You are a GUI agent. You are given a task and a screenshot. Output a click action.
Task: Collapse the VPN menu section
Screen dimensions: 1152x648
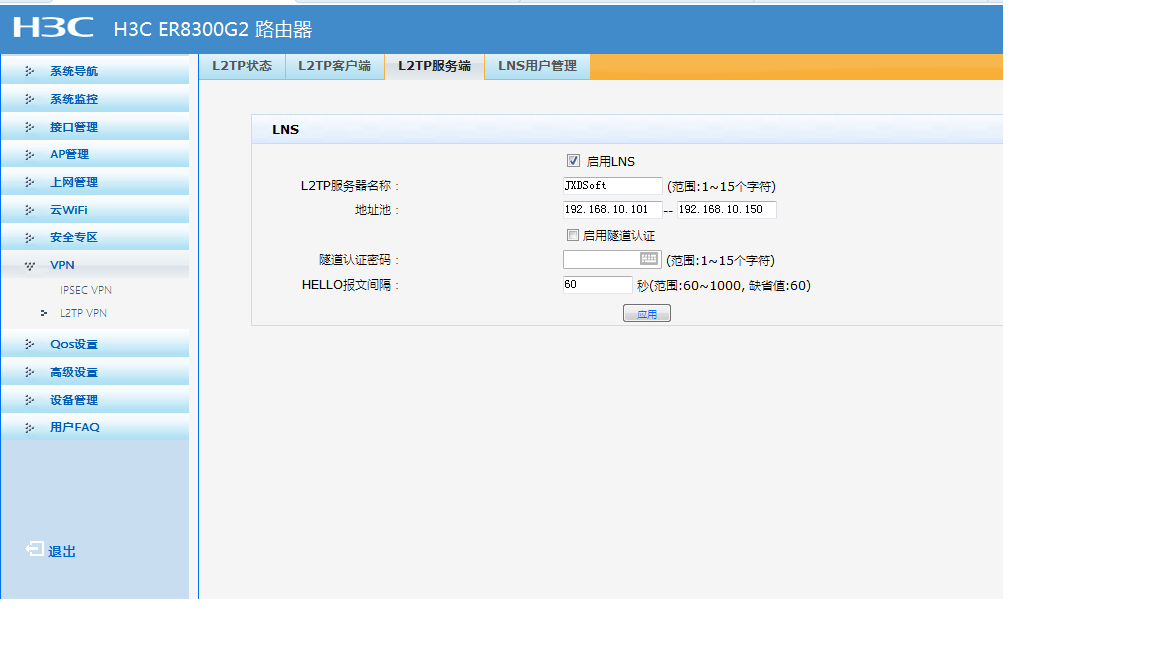click(95, 265)
